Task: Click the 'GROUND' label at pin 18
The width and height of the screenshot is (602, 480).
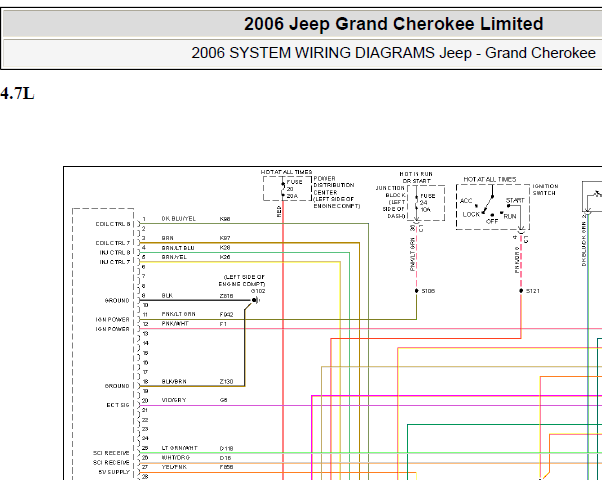Action: pyautogui.click(x=117, y=386)
